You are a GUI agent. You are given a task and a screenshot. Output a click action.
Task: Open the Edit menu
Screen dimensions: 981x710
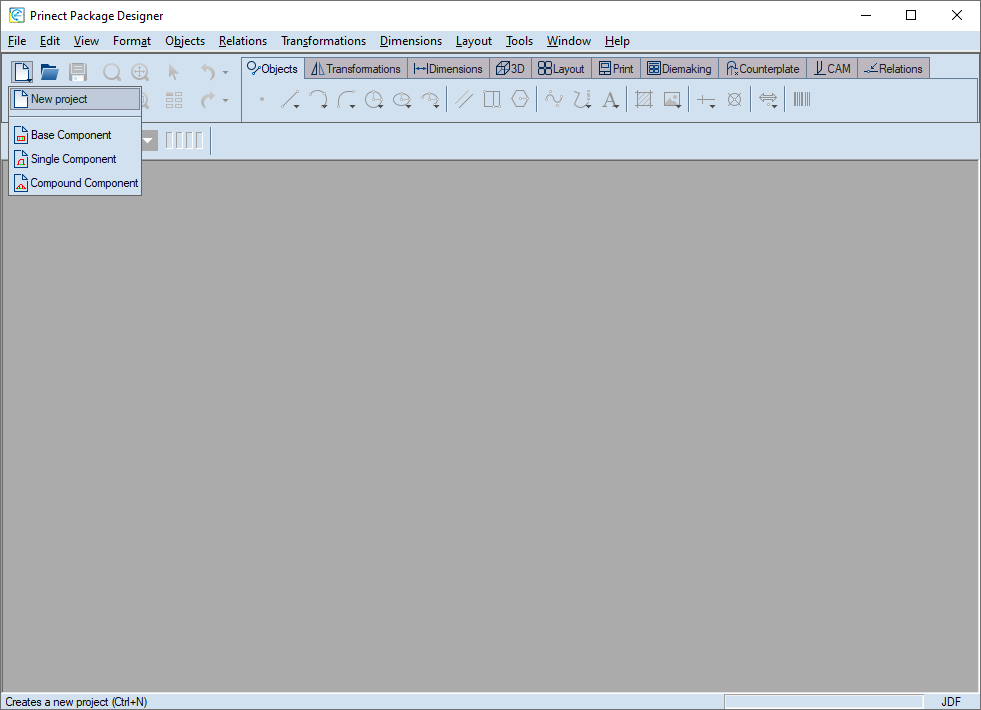tap(49, 41)
